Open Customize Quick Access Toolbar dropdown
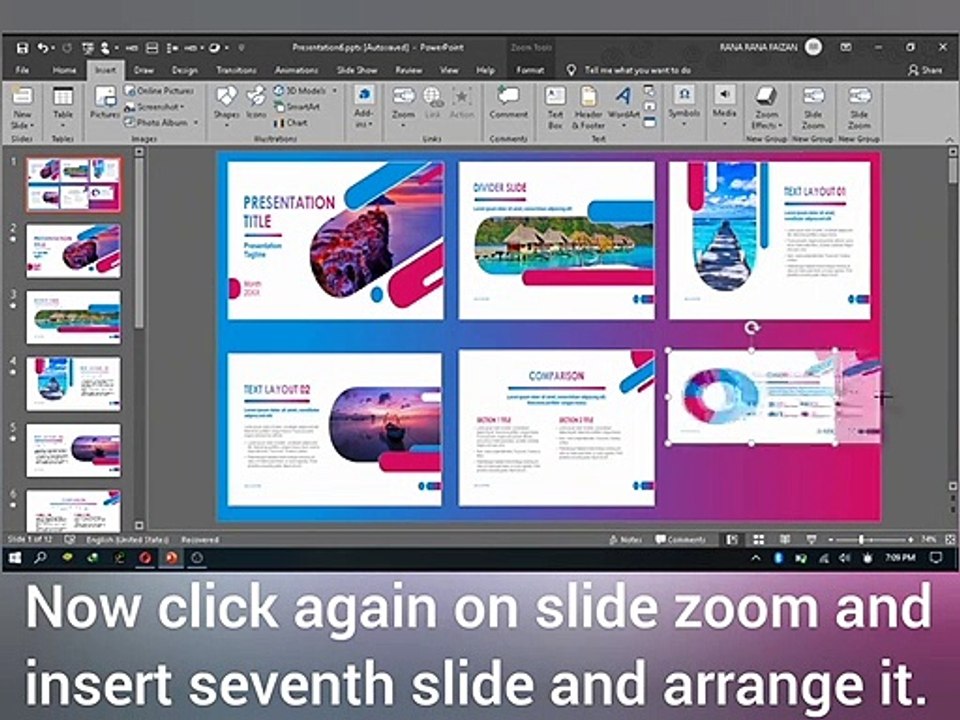The image size is (960, 720). click(241, 48)
